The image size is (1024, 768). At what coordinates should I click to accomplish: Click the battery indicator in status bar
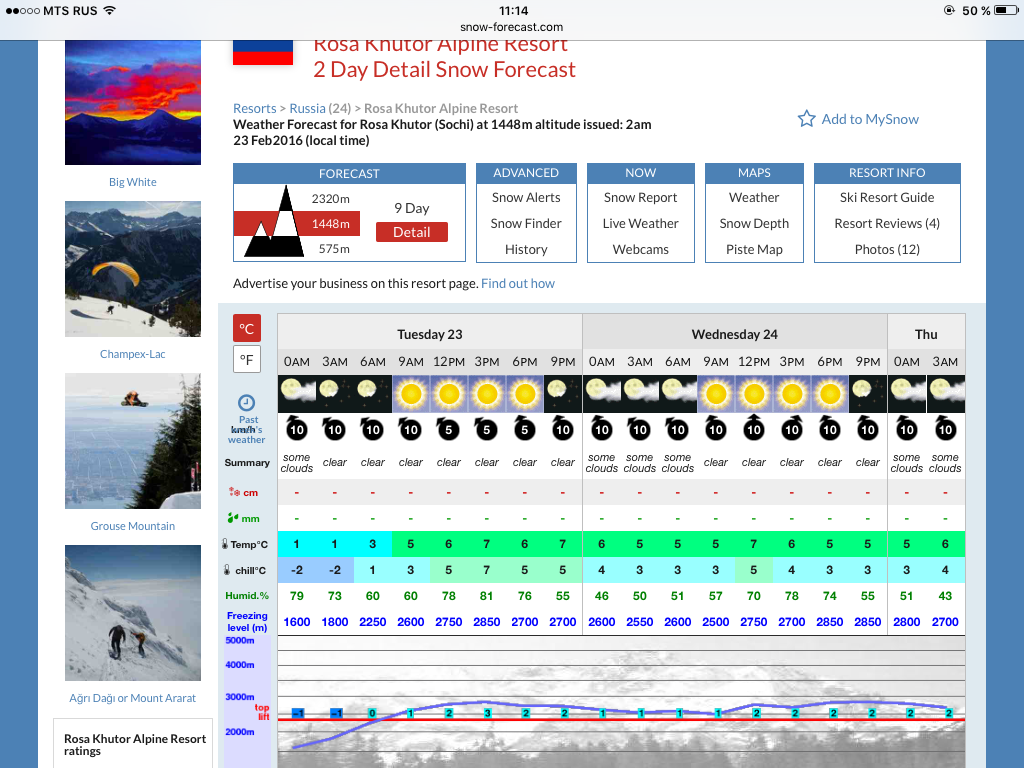(x=1006, y=10)
